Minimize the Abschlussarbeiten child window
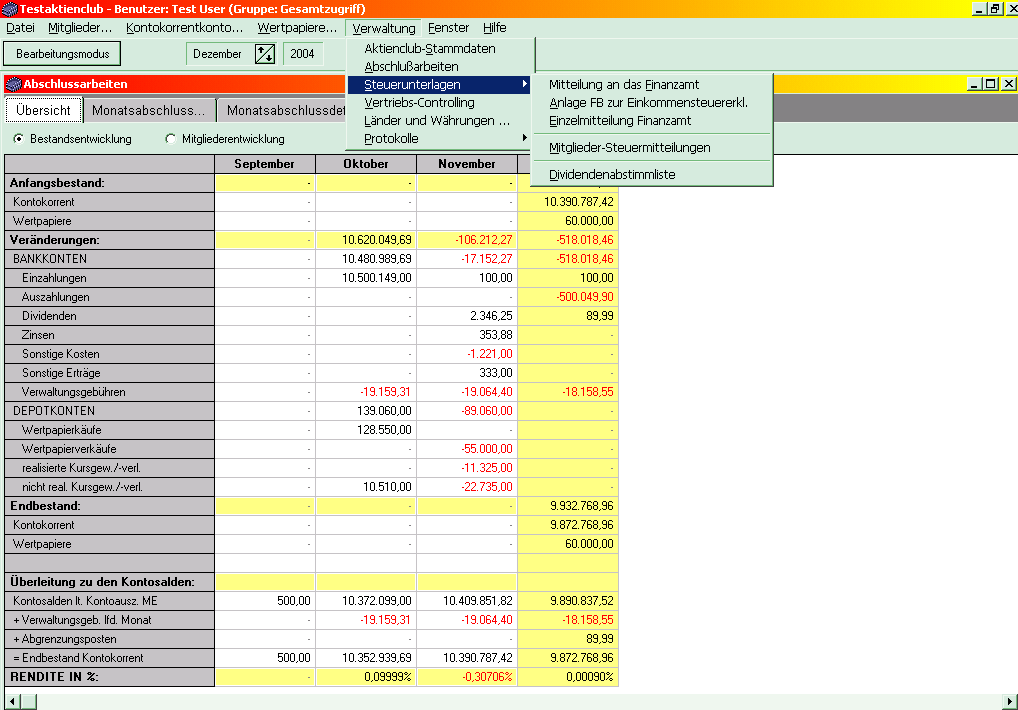Image resolution: width=1018 pixels, height=710 pixels. click(x=975, y=84)
